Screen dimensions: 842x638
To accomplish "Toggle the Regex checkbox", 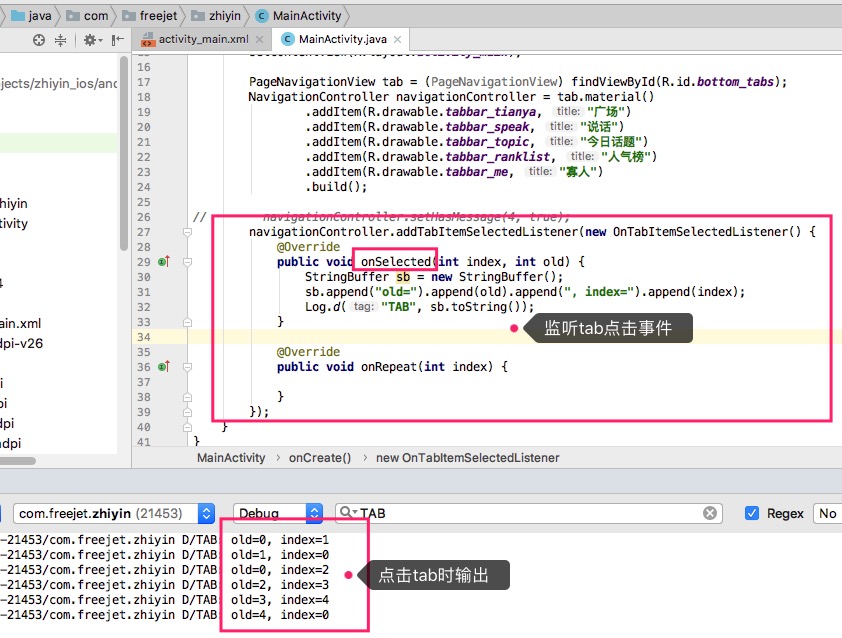I will [752, 513].
